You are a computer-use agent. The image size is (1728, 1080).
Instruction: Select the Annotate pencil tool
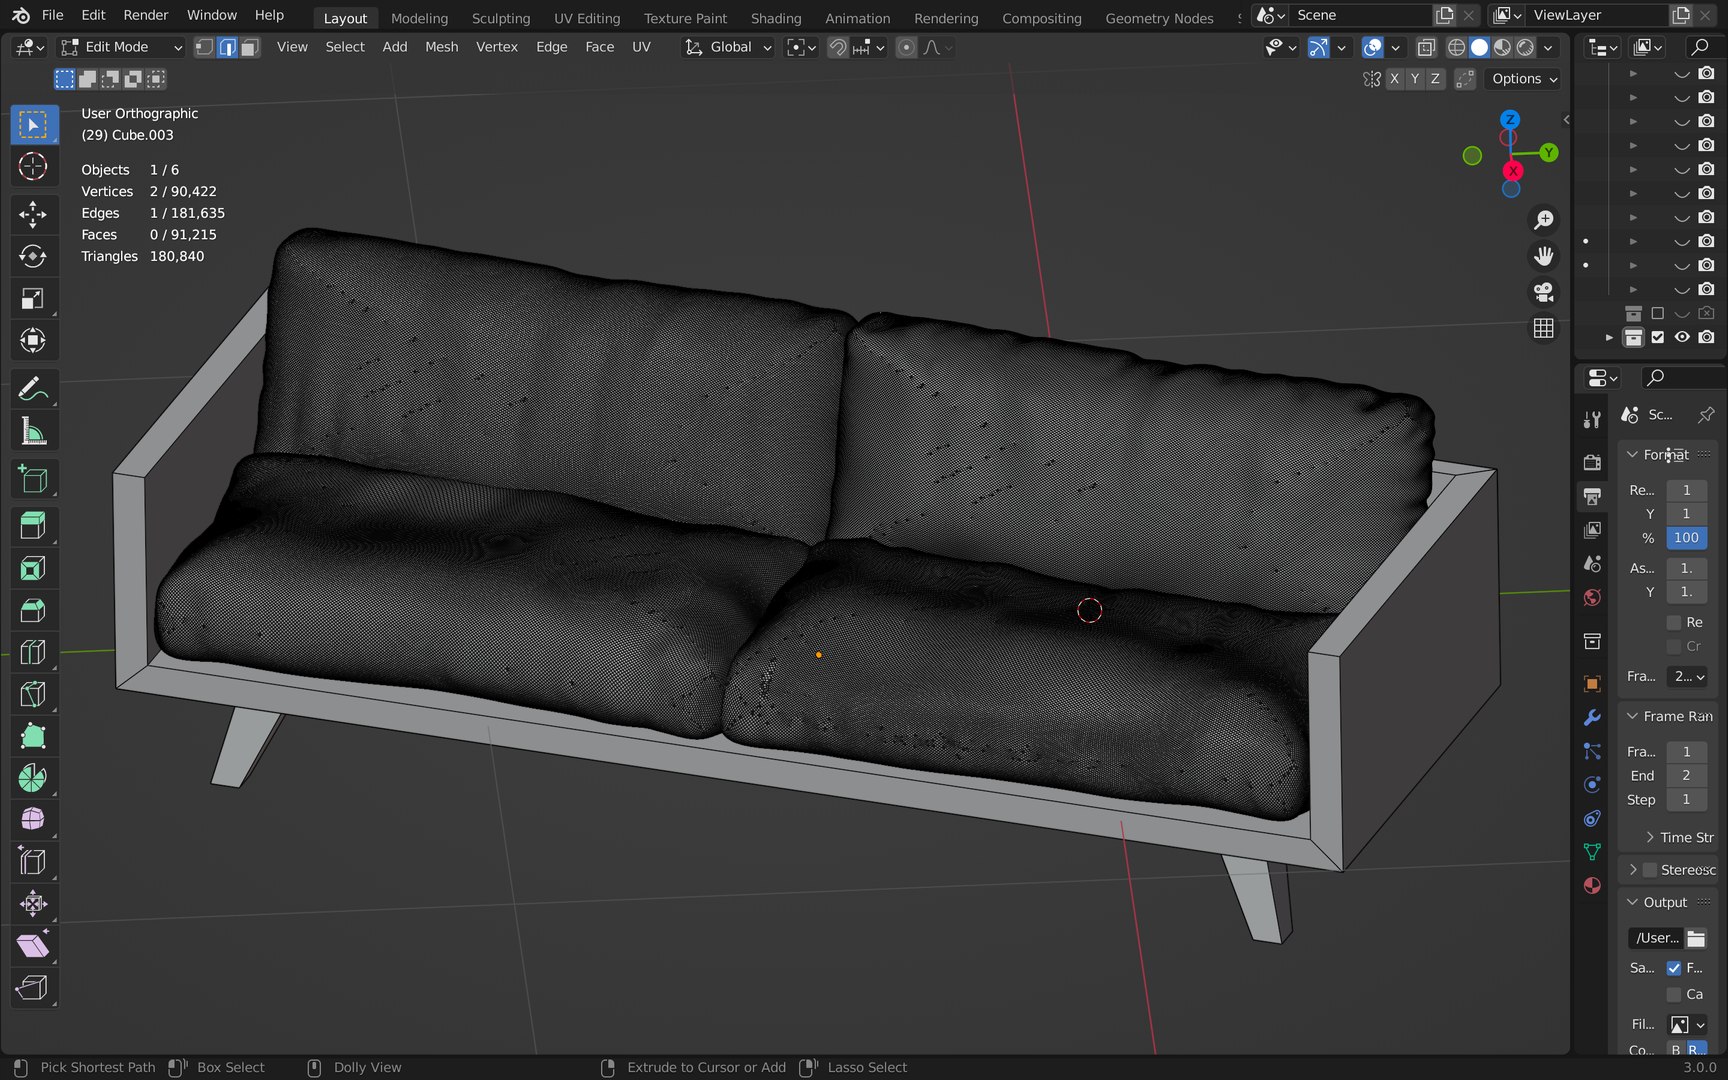pyautogui.click(x=33, y=389)
